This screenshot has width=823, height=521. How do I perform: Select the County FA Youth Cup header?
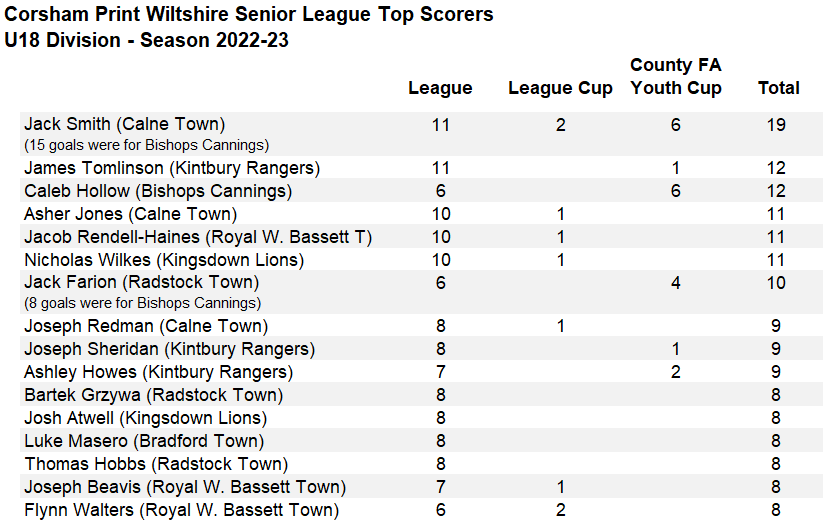(676, 76)
